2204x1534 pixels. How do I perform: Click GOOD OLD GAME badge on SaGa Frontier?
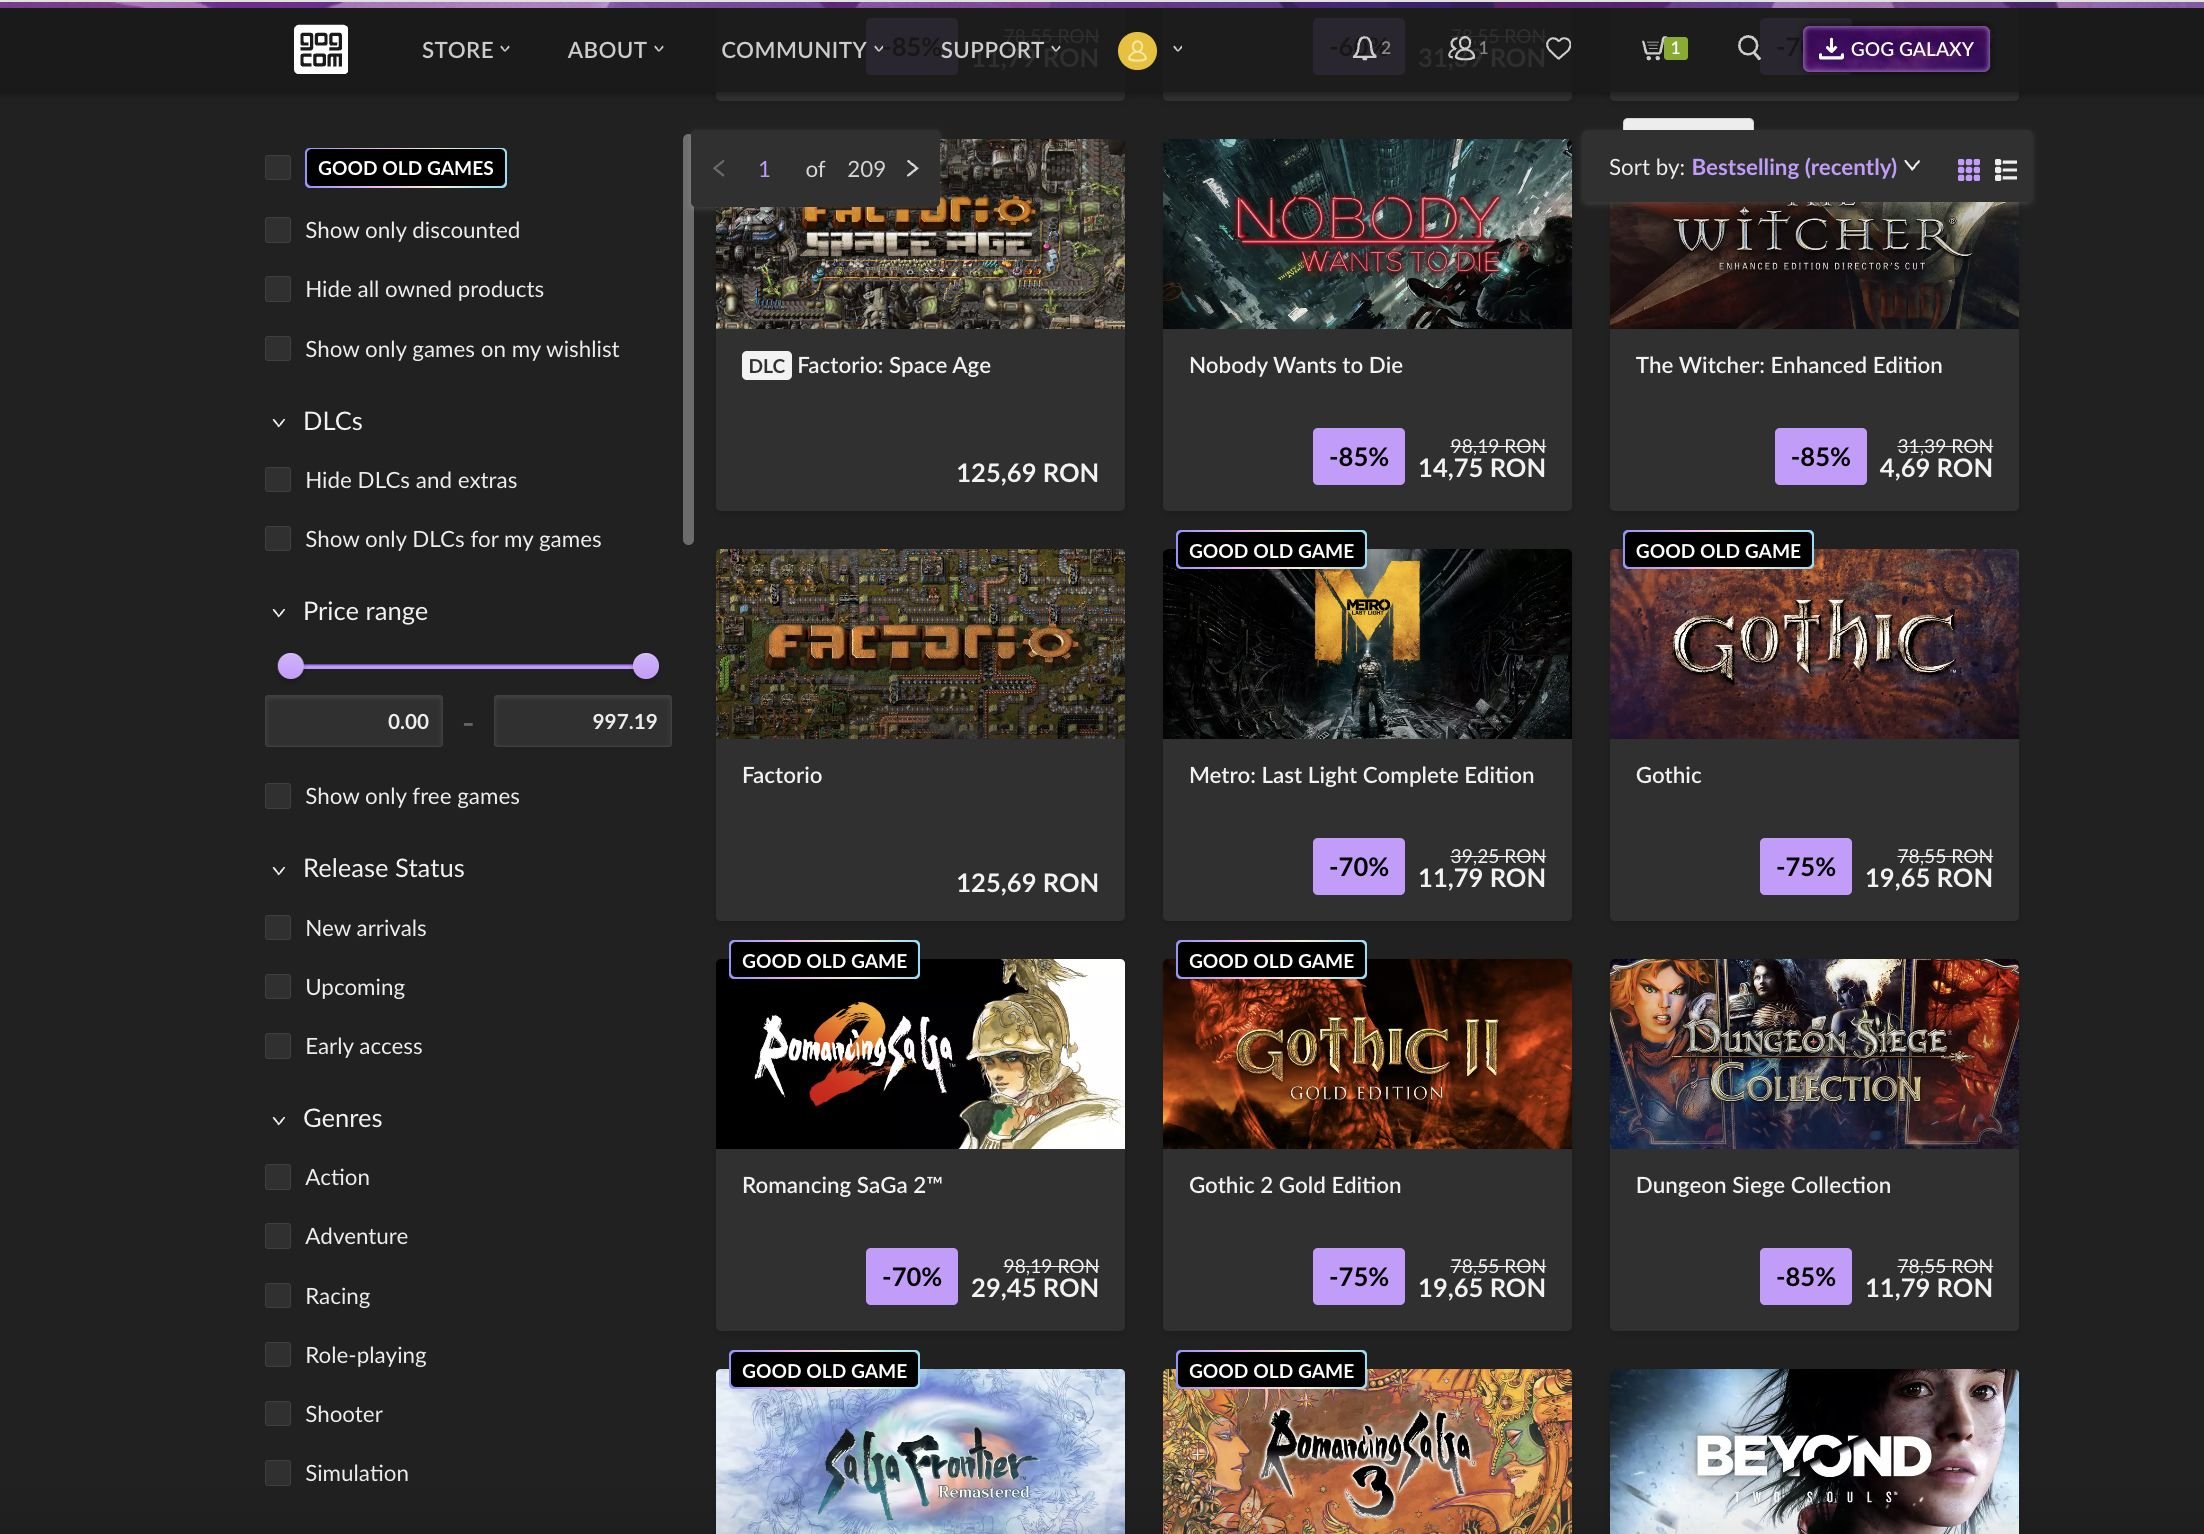coord(824,1370)
